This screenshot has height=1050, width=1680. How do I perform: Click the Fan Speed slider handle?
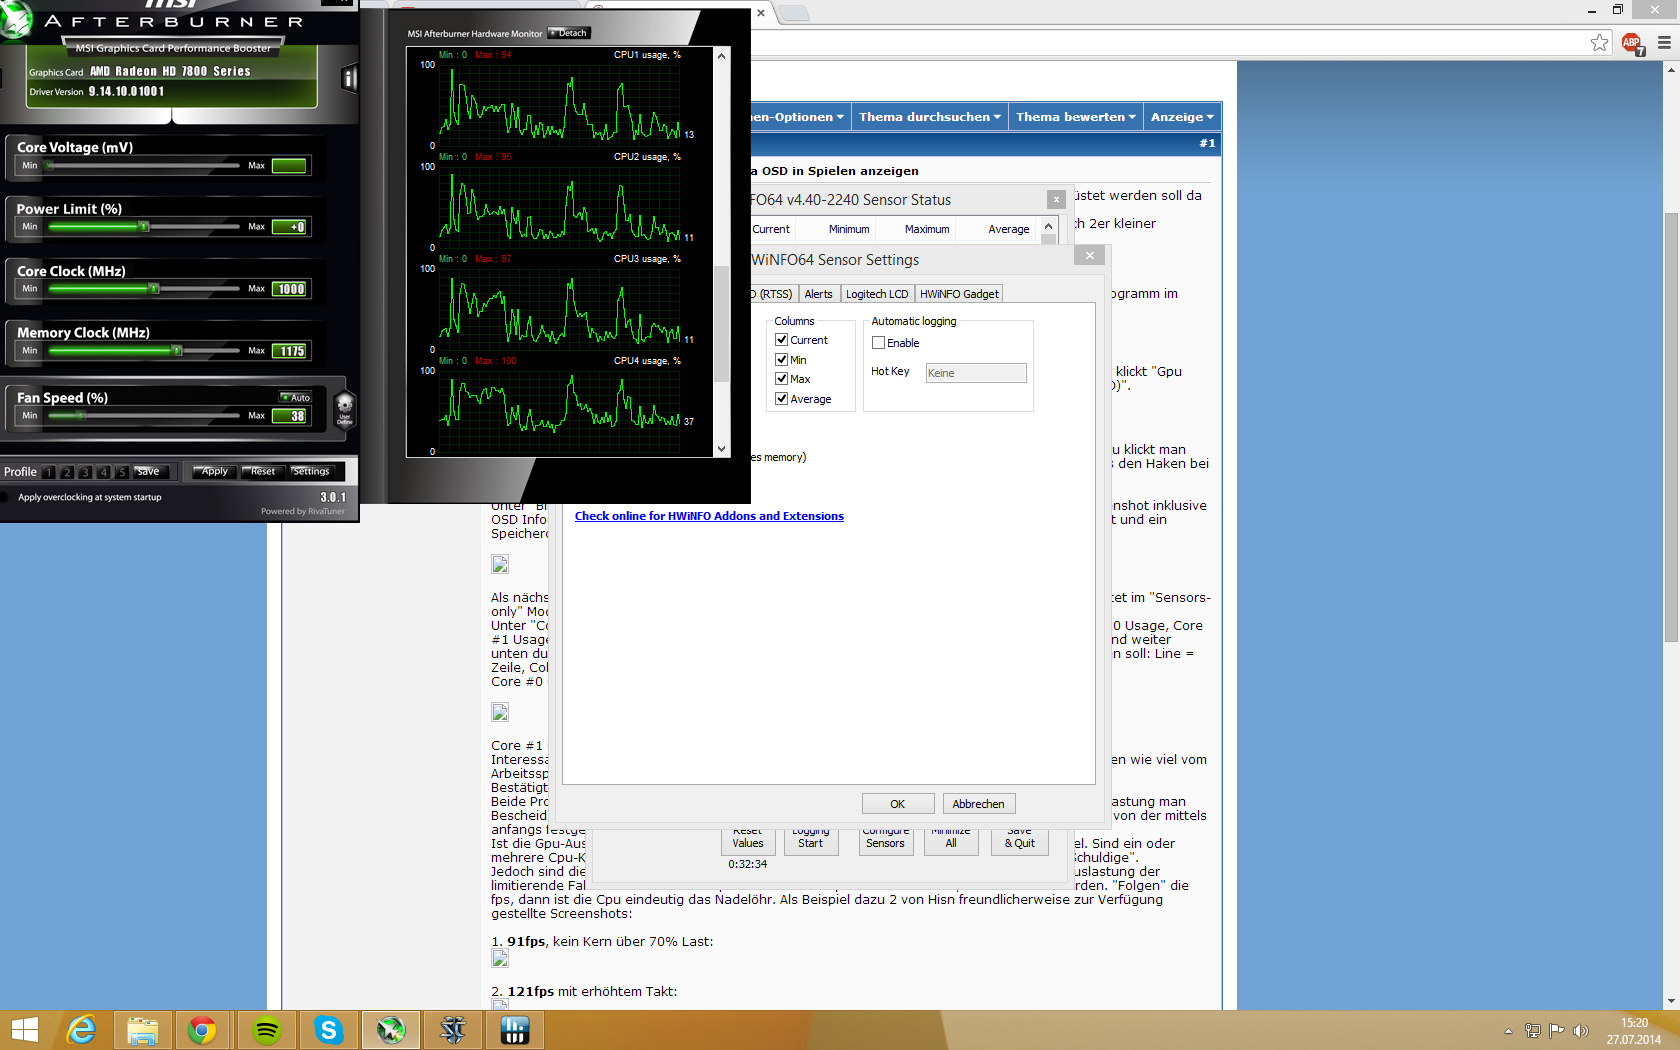81,416
